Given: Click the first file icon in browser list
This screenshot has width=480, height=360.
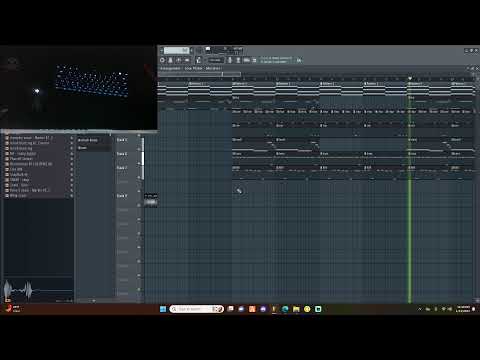Looking at the screenshot, I should (x=7, y=138).
